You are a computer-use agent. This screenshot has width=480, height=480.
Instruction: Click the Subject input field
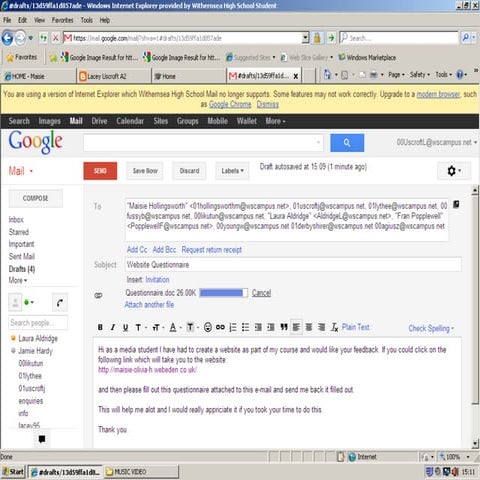tap(293, 265)
